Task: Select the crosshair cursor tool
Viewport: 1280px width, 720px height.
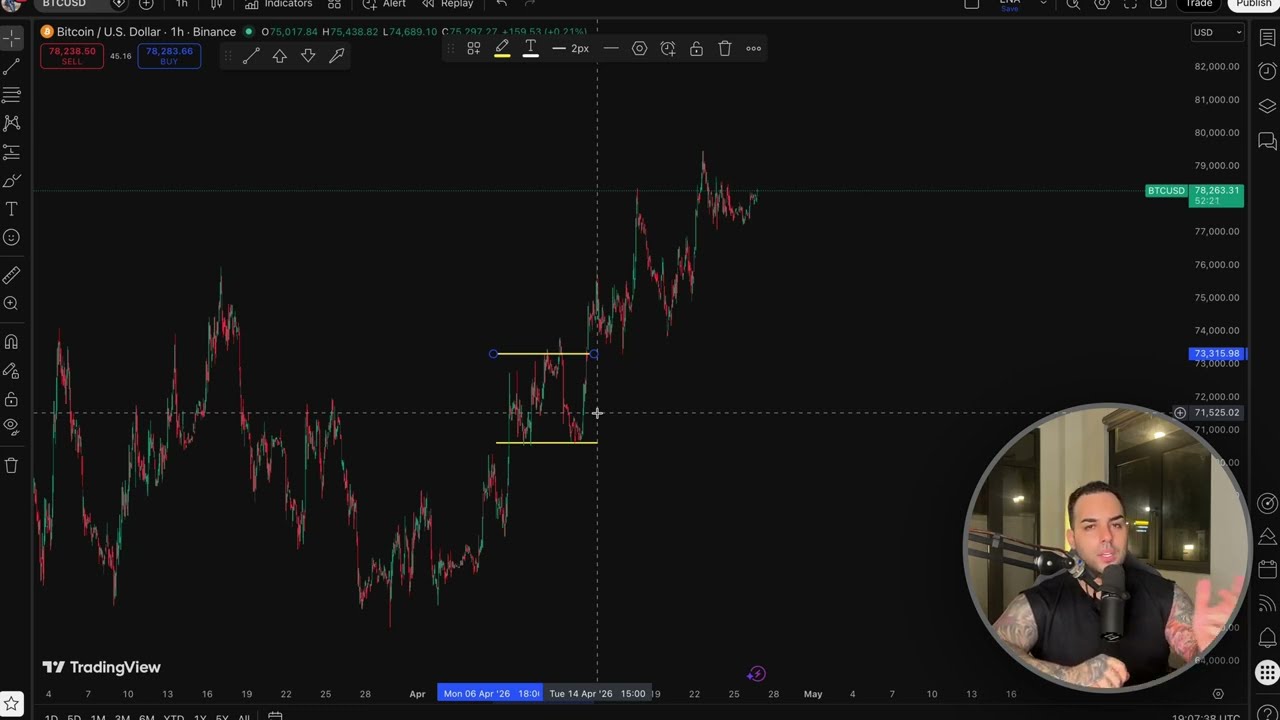Action: click(x=12, y=38)
